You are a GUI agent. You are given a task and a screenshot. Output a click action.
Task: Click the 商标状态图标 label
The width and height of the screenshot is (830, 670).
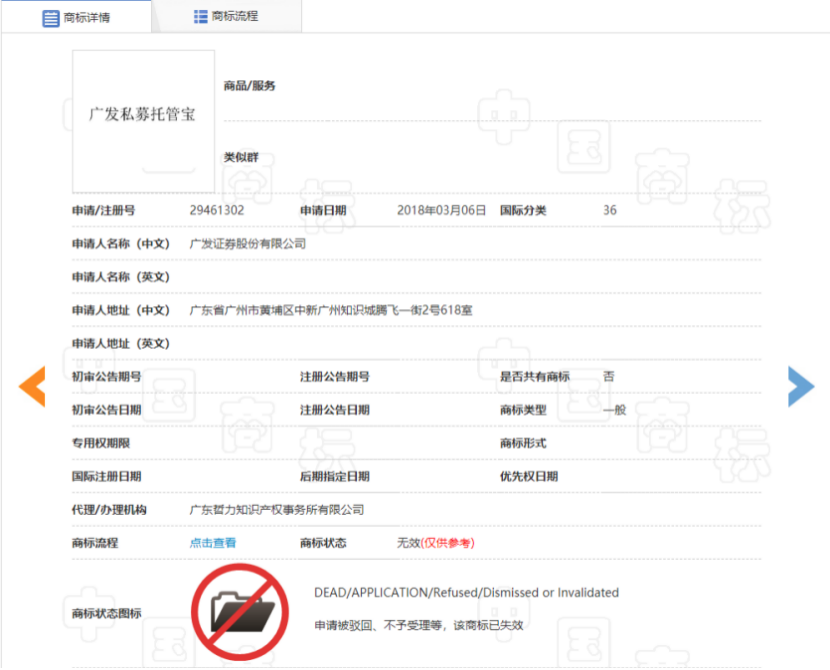tap(106, 613)
